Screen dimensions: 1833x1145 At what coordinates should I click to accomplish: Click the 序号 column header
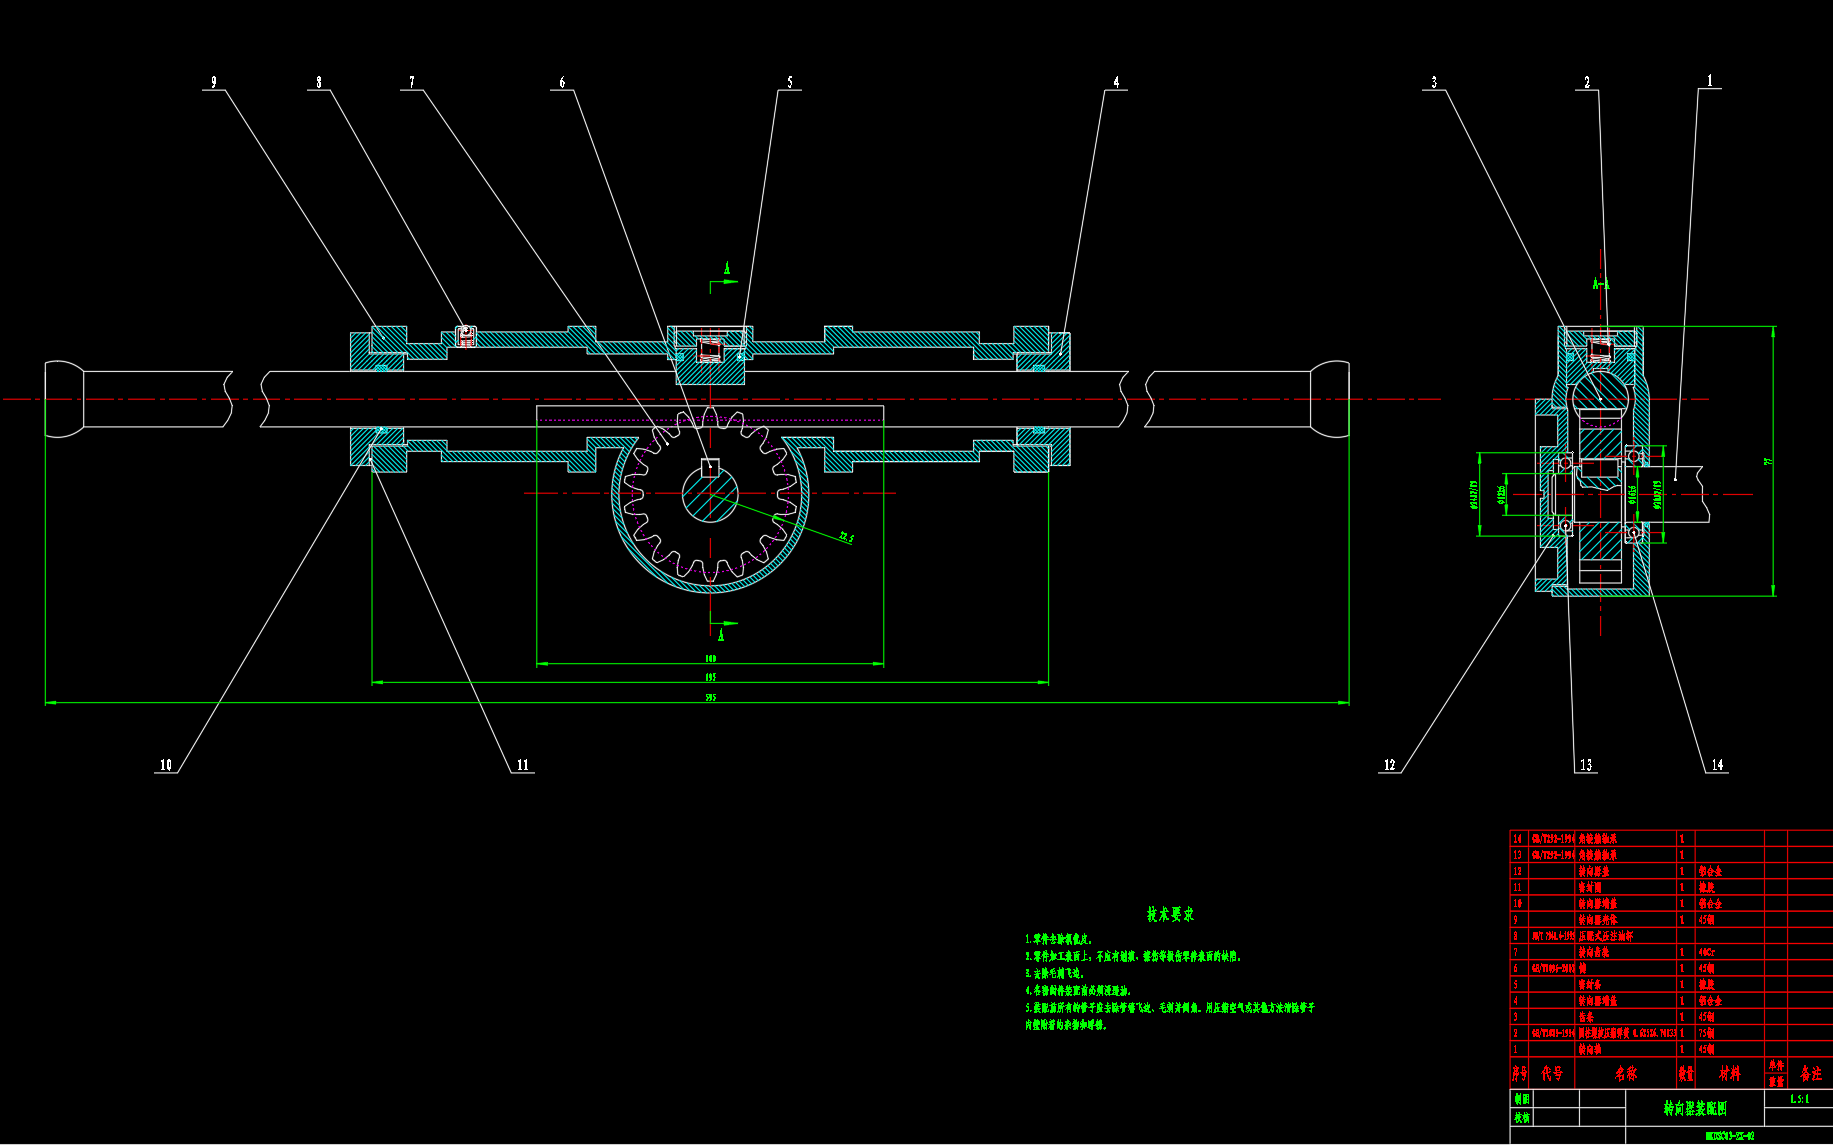click(1520, 1073)
